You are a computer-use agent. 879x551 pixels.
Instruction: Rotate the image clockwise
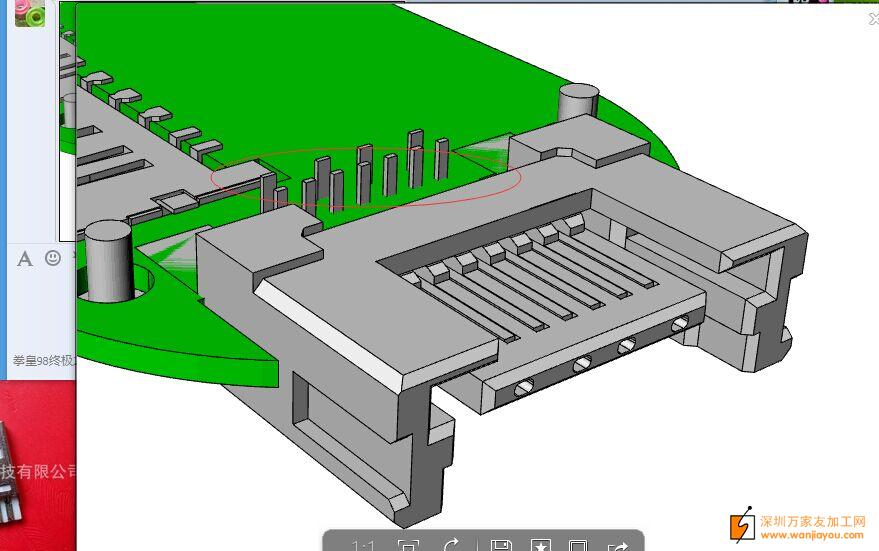click(451, 545)
